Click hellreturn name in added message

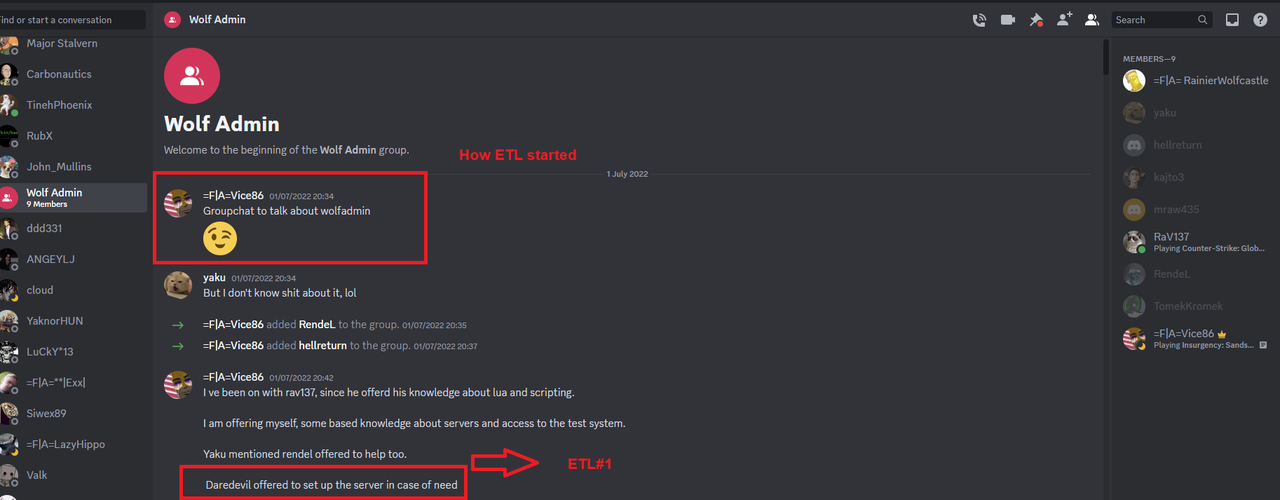(323, 345)
